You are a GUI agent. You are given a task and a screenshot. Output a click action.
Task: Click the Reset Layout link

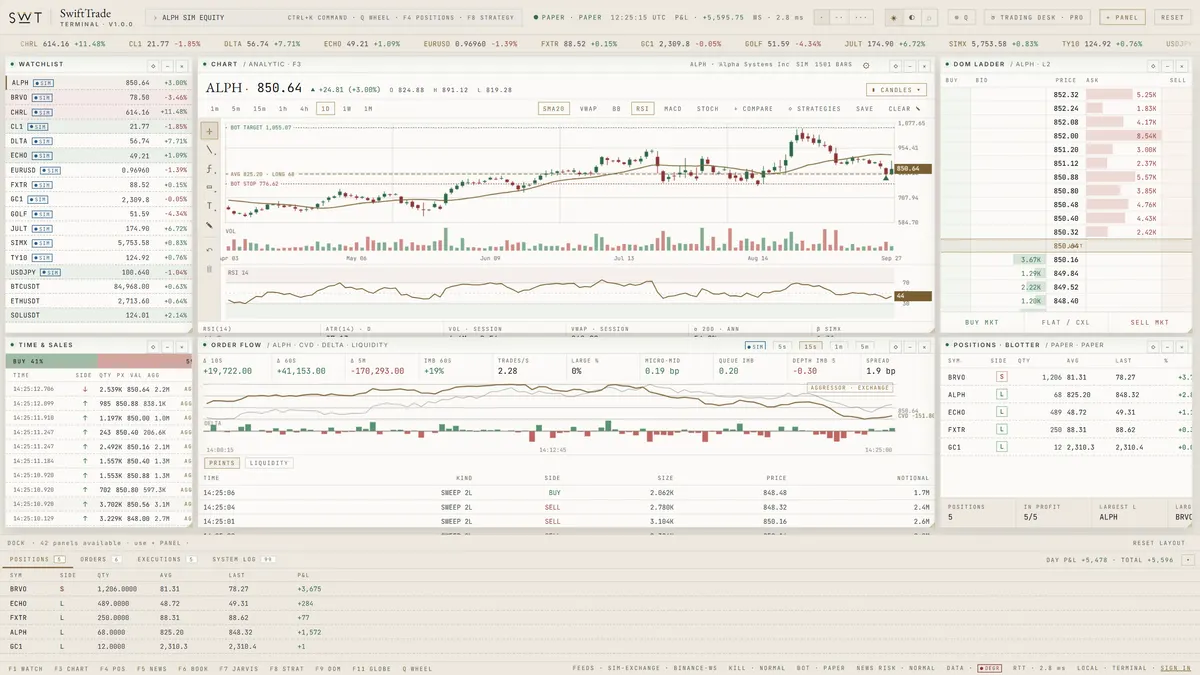click(x=1158, y=543)
